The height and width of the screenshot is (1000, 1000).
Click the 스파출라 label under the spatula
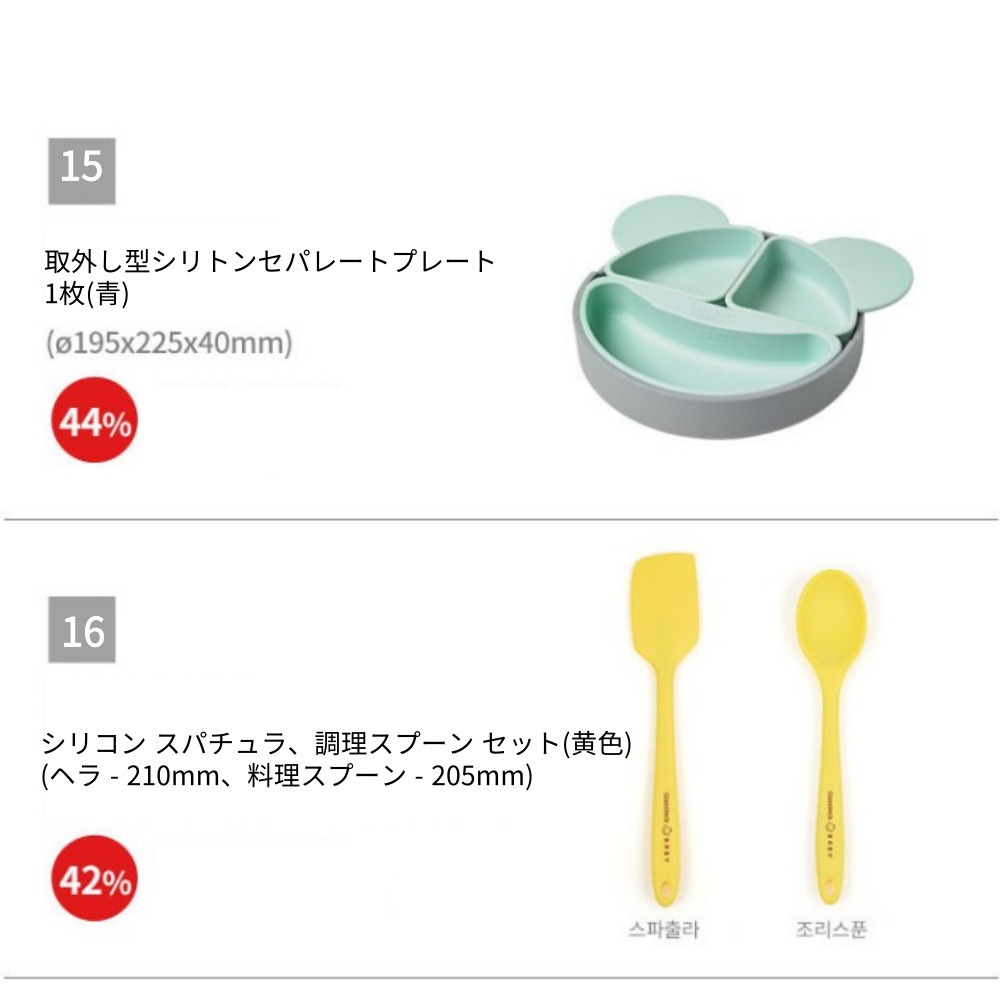[x=663, y=929]
